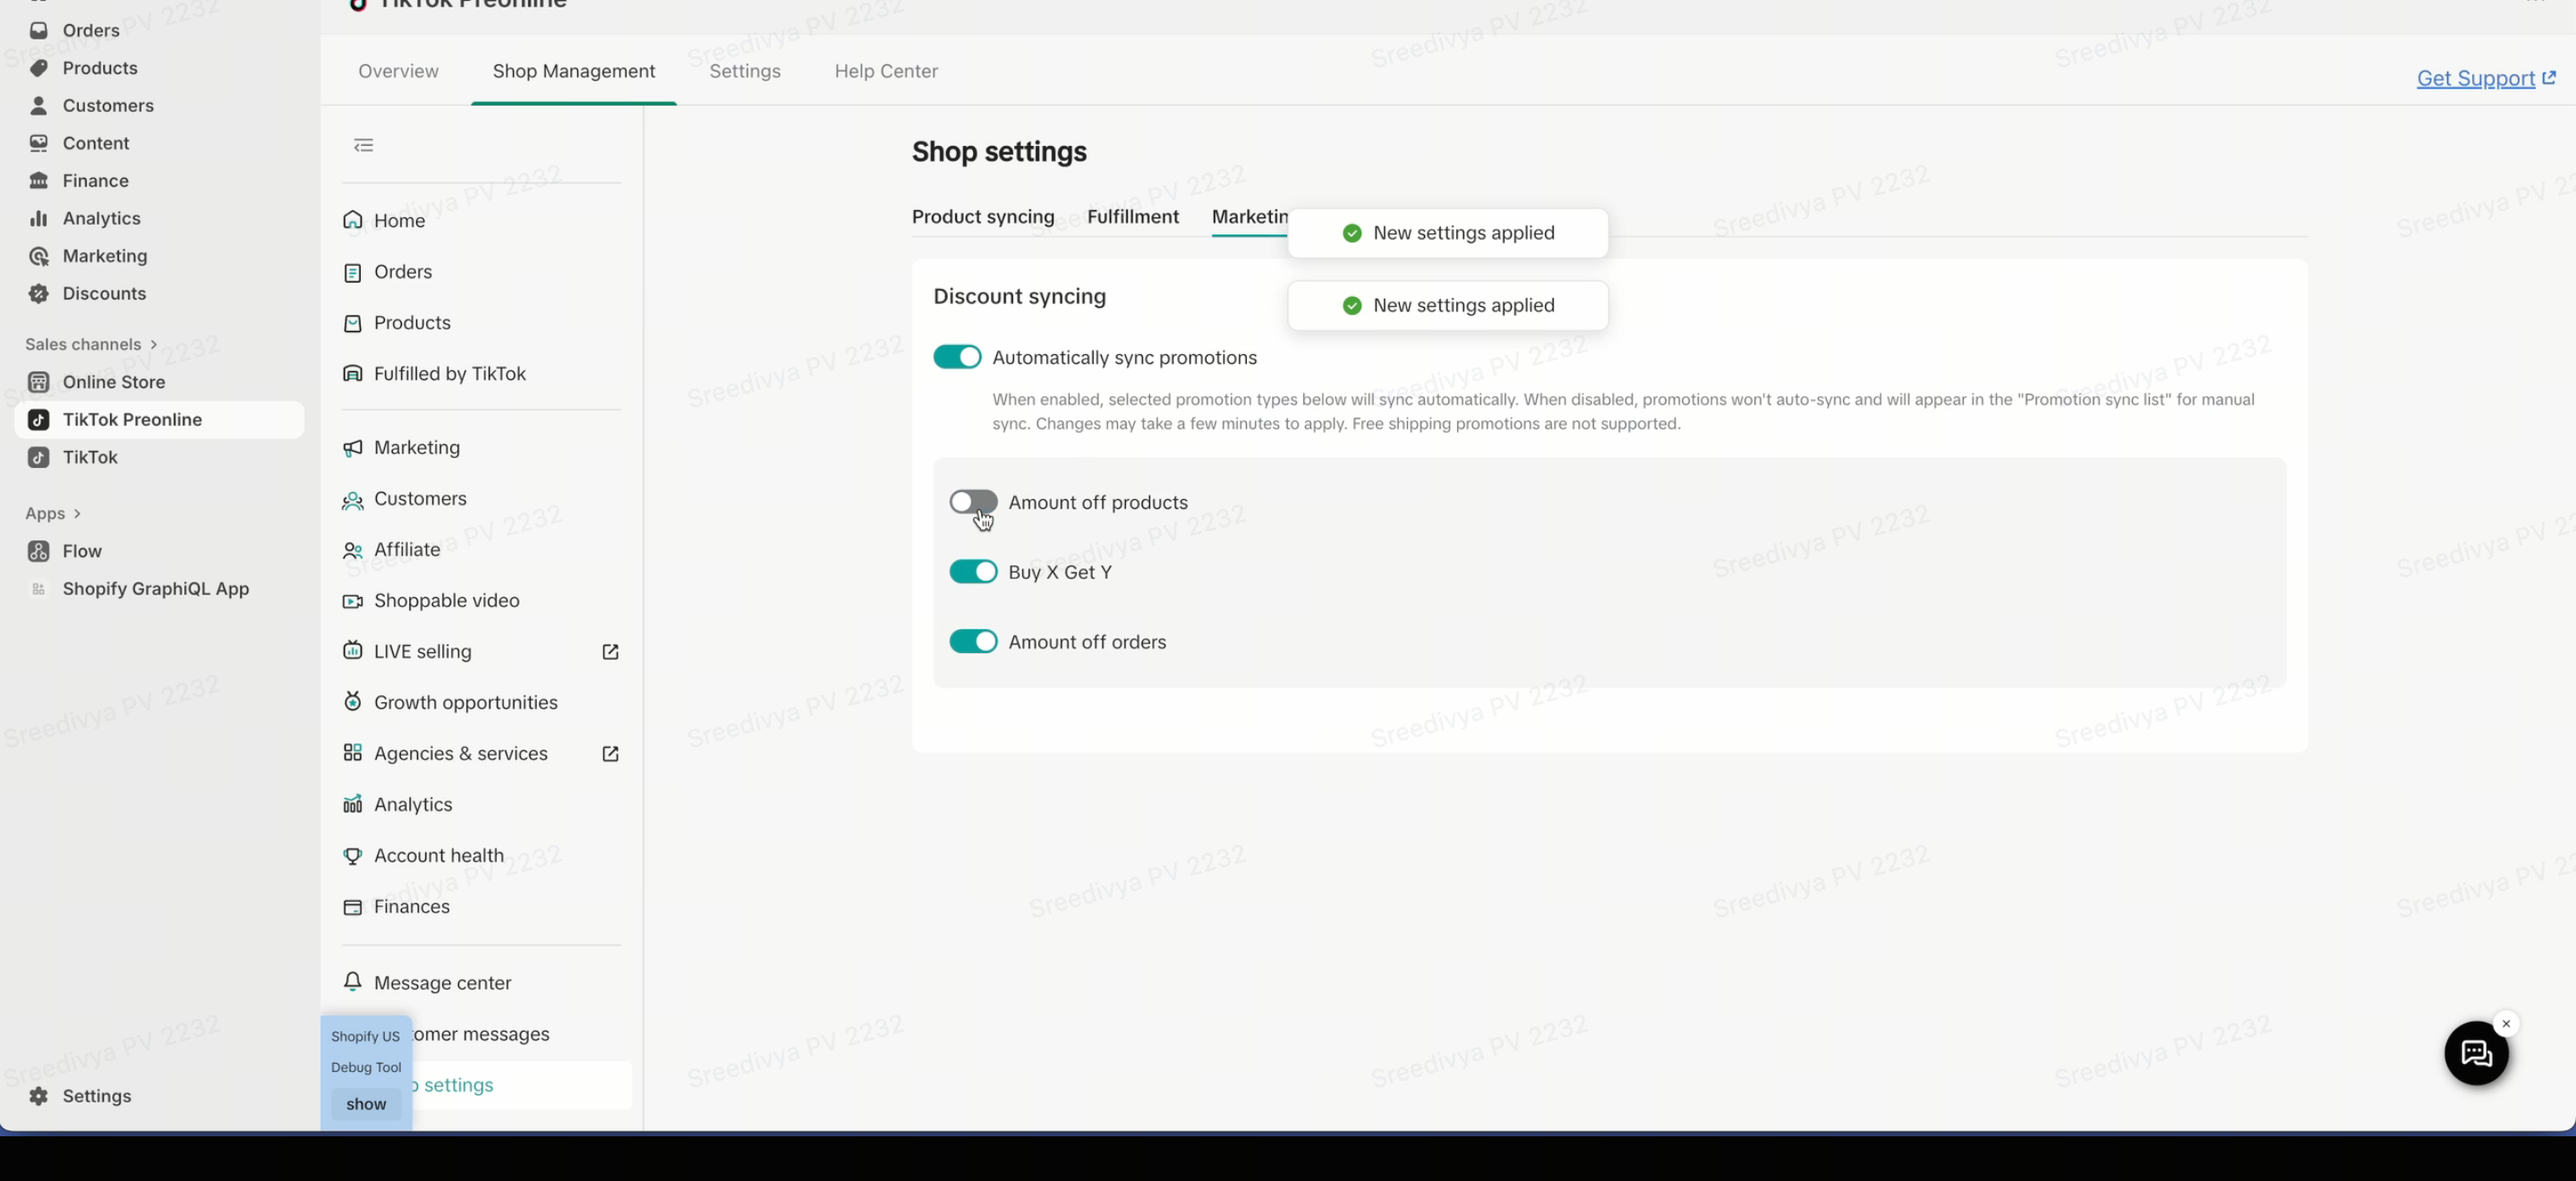The width and height of the screenshot is (2576, 1181).
Task: Open Message center bell item
Action: pyautogui.click(x=442, y=983)
